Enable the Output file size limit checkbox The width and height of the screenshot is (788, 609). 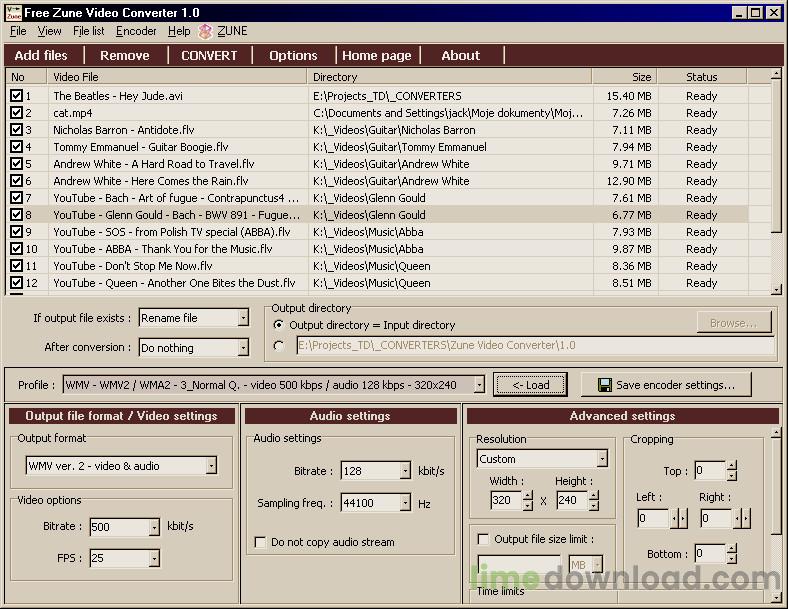coord(483,539)
